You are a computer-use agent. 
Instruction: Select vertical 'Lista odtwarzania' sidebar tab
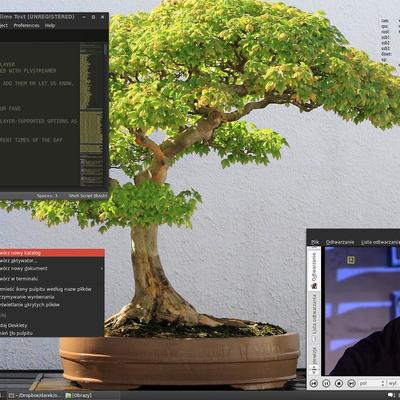coord(314,318)
